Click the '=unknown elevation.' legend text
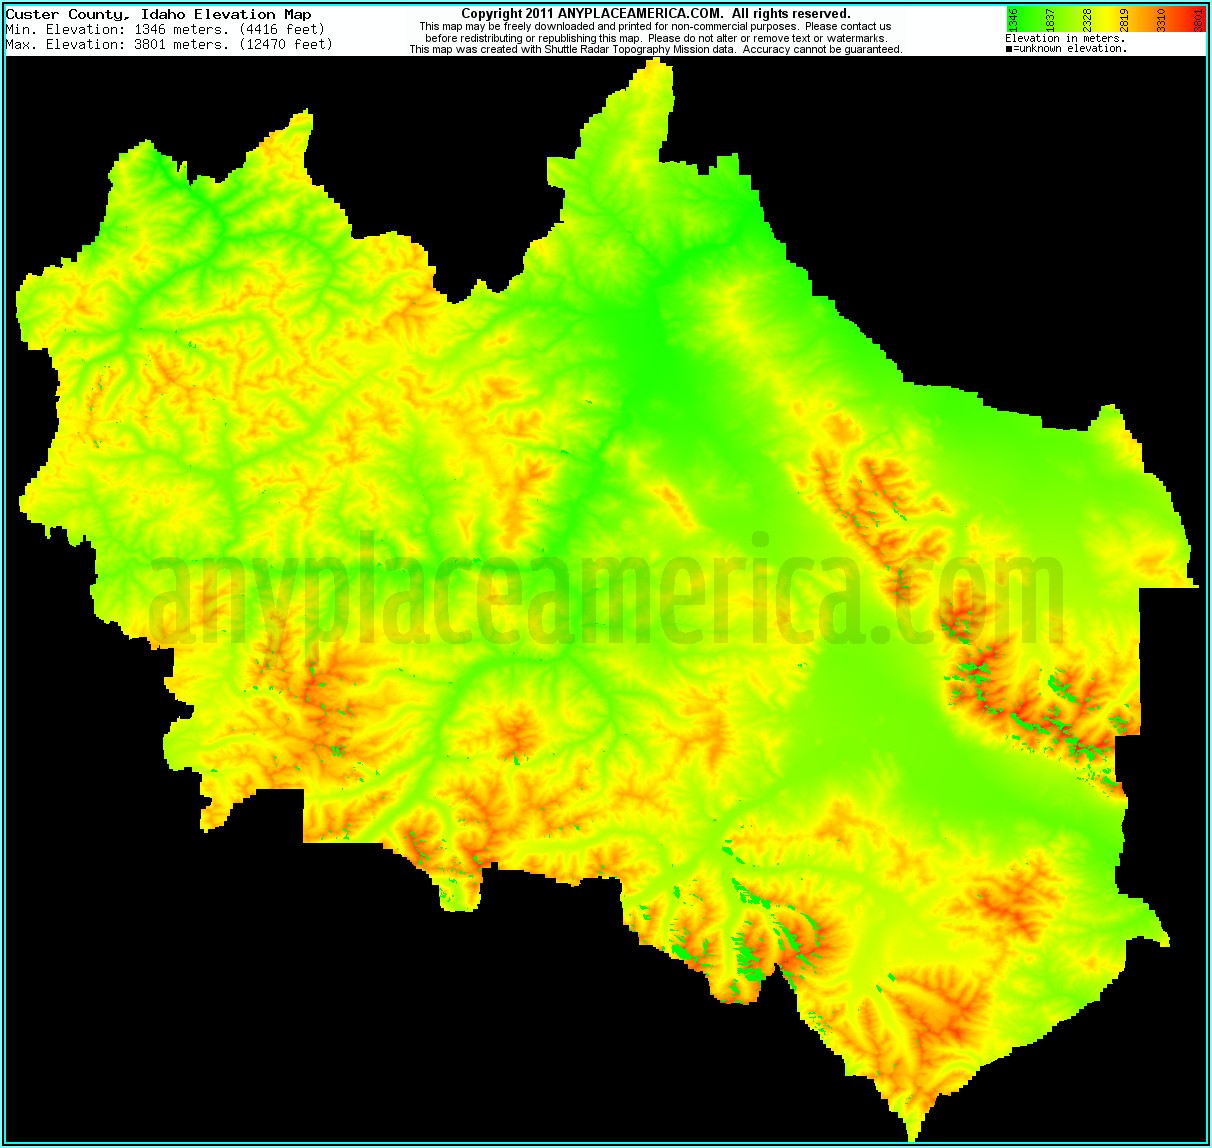1212x1148 pixels. coord(1069,48)
